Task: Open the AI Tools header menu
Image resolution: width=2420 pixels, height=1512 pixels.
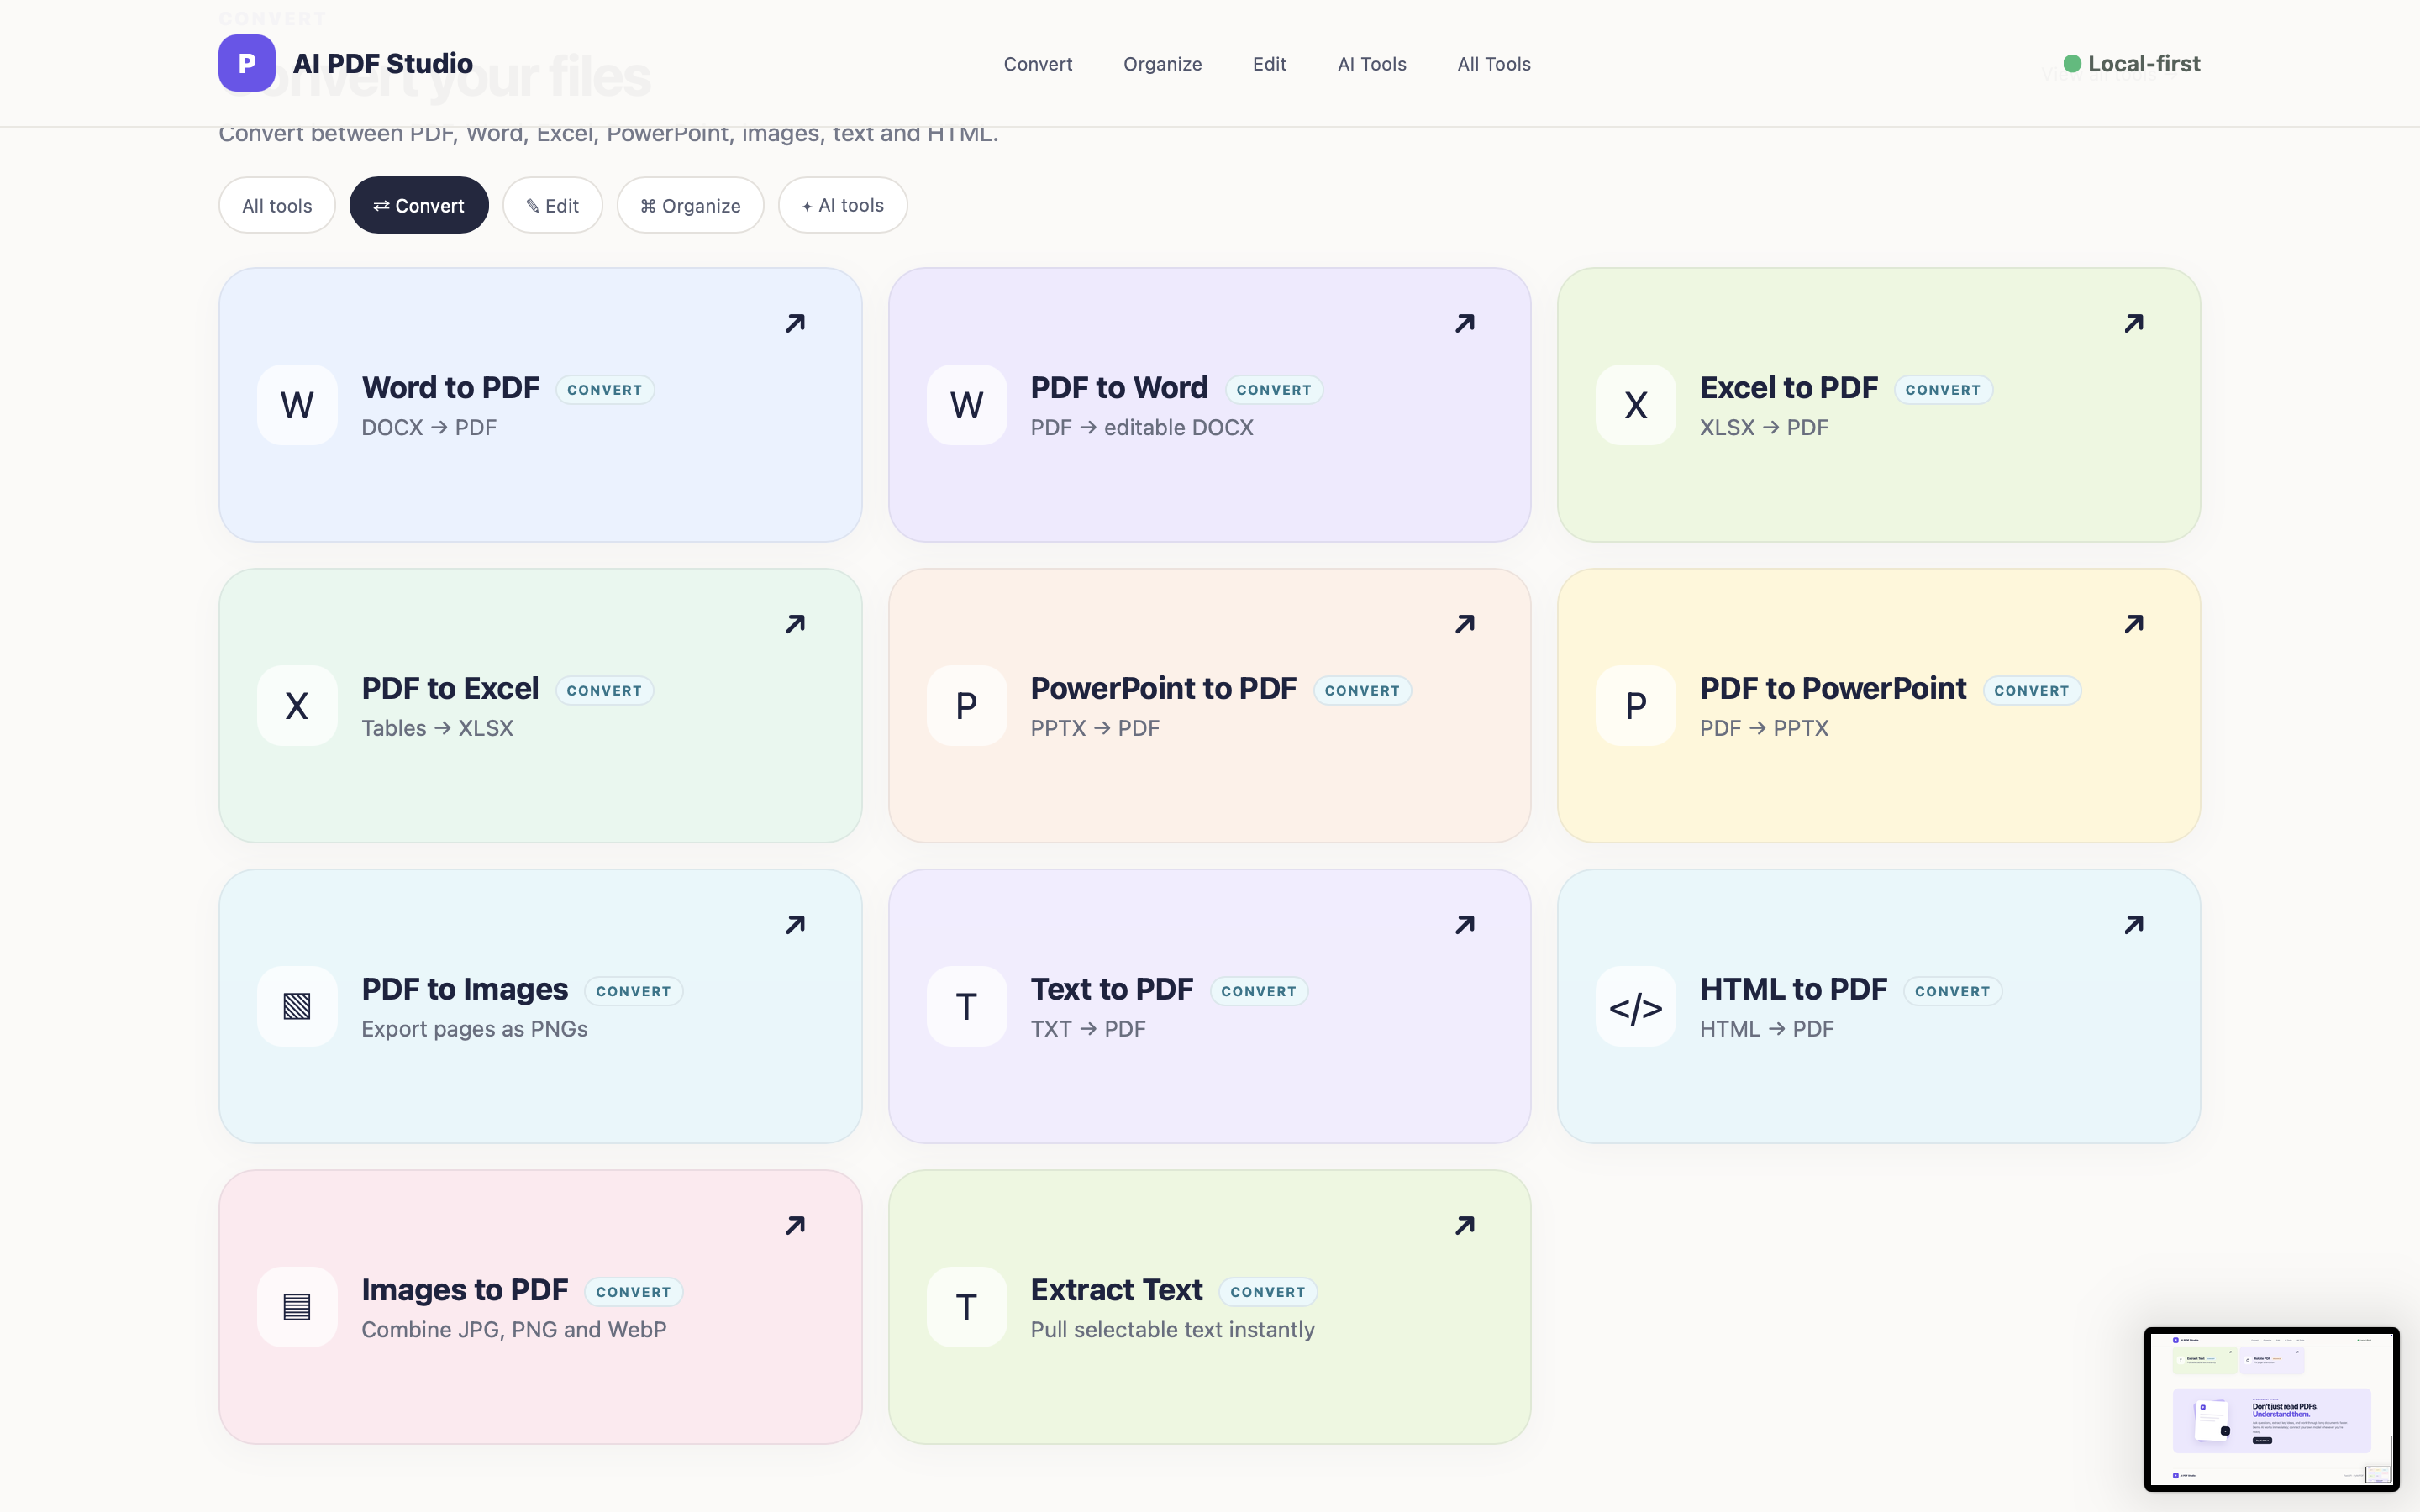Action: [1371, 64]
